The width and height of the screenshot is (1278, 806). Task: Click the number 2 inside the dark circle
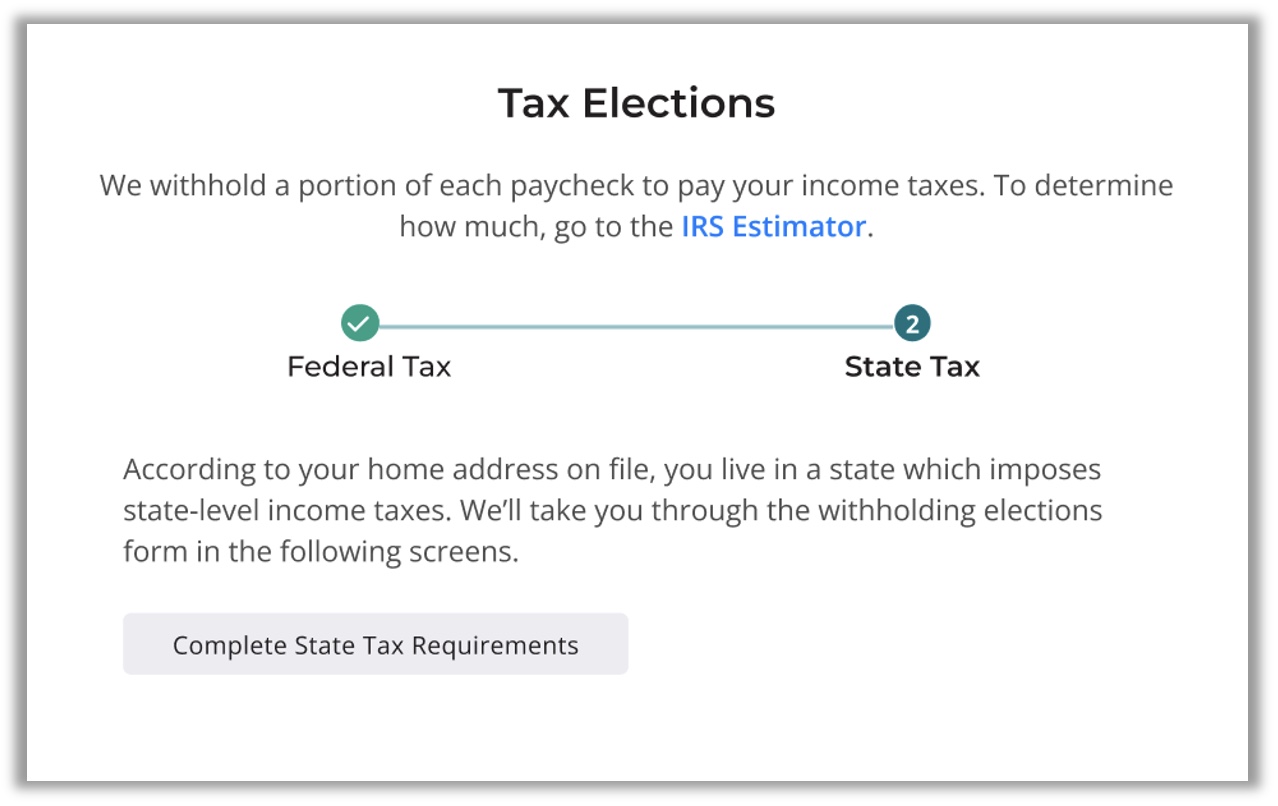point(912,324)
